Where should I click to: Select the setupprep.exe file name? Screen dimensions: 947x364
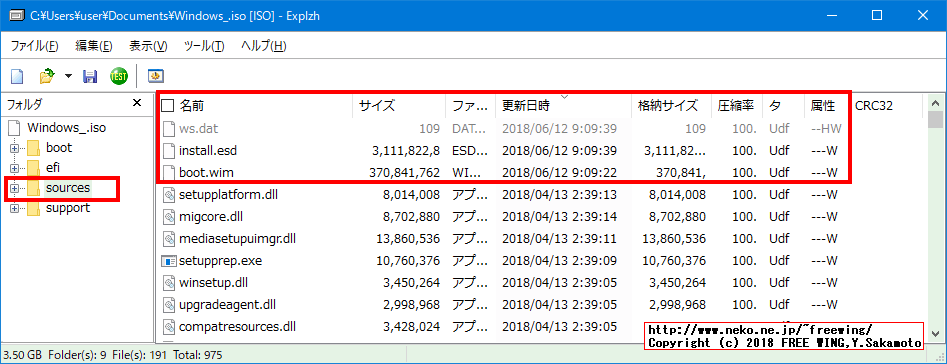(x=220, y=261)
